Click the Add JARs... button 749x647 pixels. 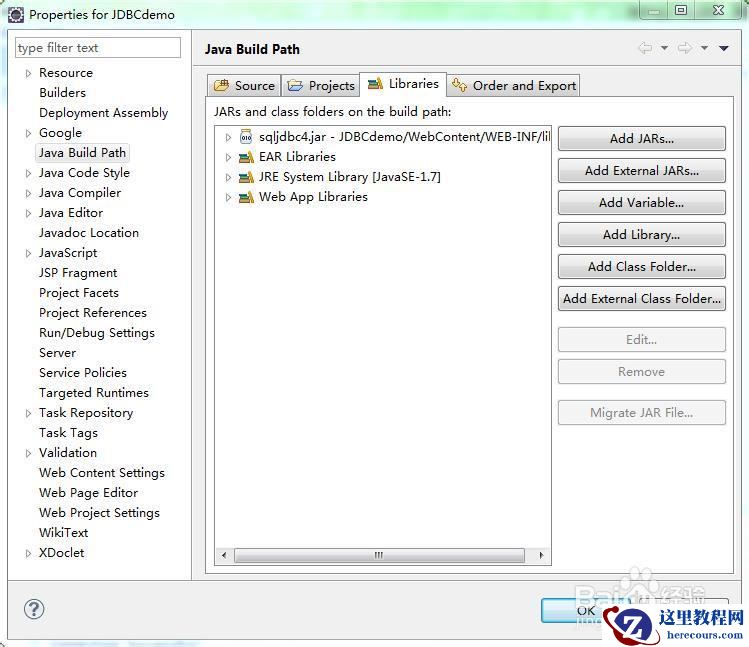click(x=642, y=139)
